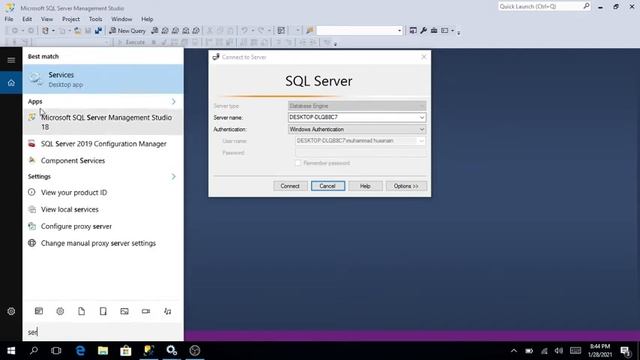Click the New Query toolbar button
640x360 pixels.
127,31
